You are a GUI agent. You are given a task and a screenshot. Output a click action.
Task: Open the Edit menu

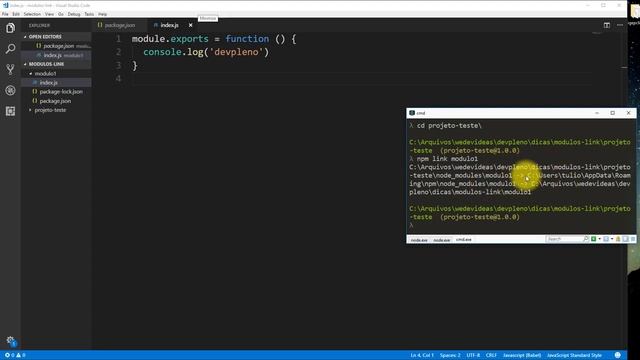click(x=16, y=14)
